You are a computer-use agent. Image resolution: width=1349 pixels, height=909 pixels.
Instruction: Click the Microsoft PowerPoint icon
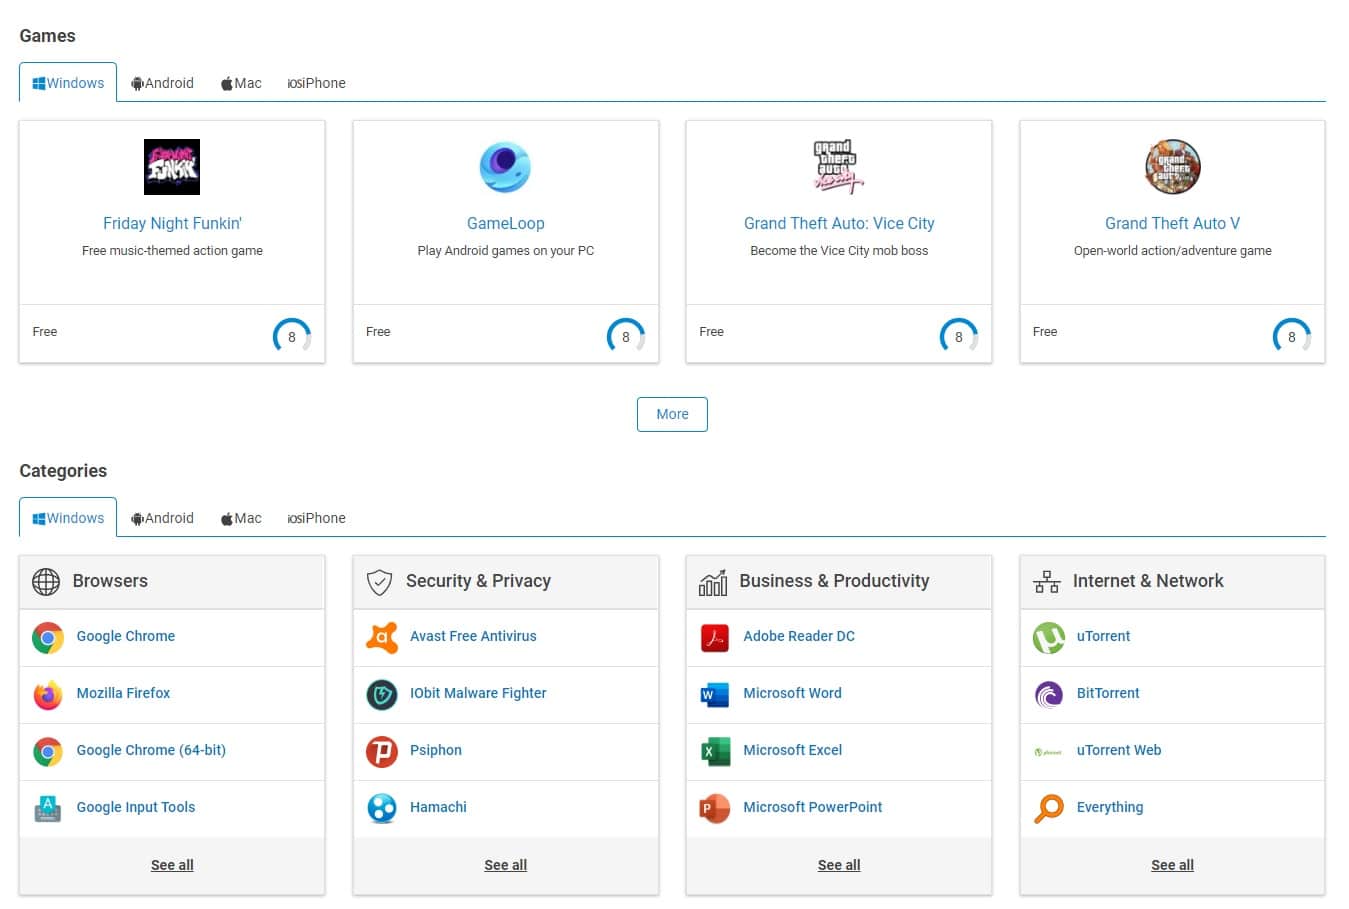[715, 808]
